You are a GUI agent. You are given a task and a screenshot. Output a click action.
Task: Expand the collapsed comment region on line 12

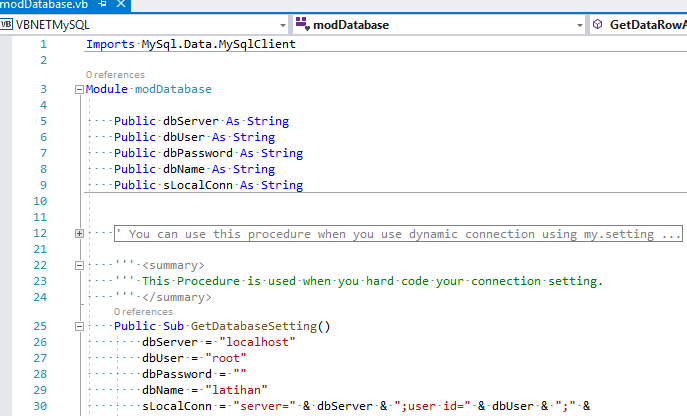[x=79, y=234]
